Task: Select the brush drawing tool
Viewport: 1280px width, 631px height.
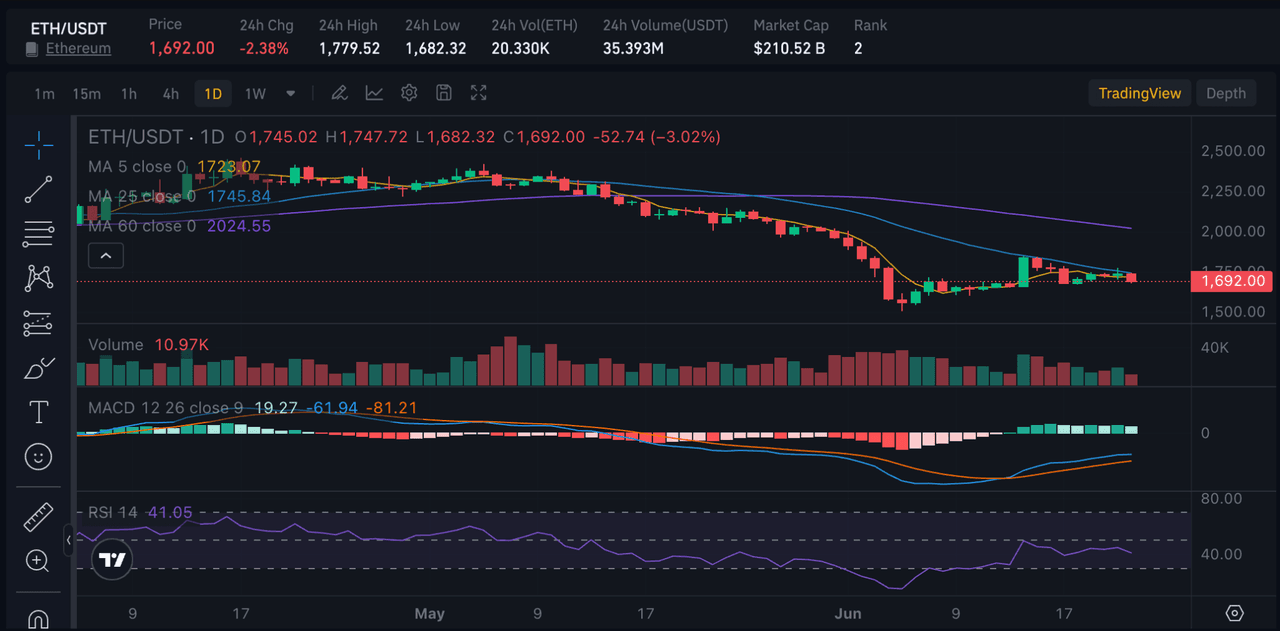Action: click(38, 368)
